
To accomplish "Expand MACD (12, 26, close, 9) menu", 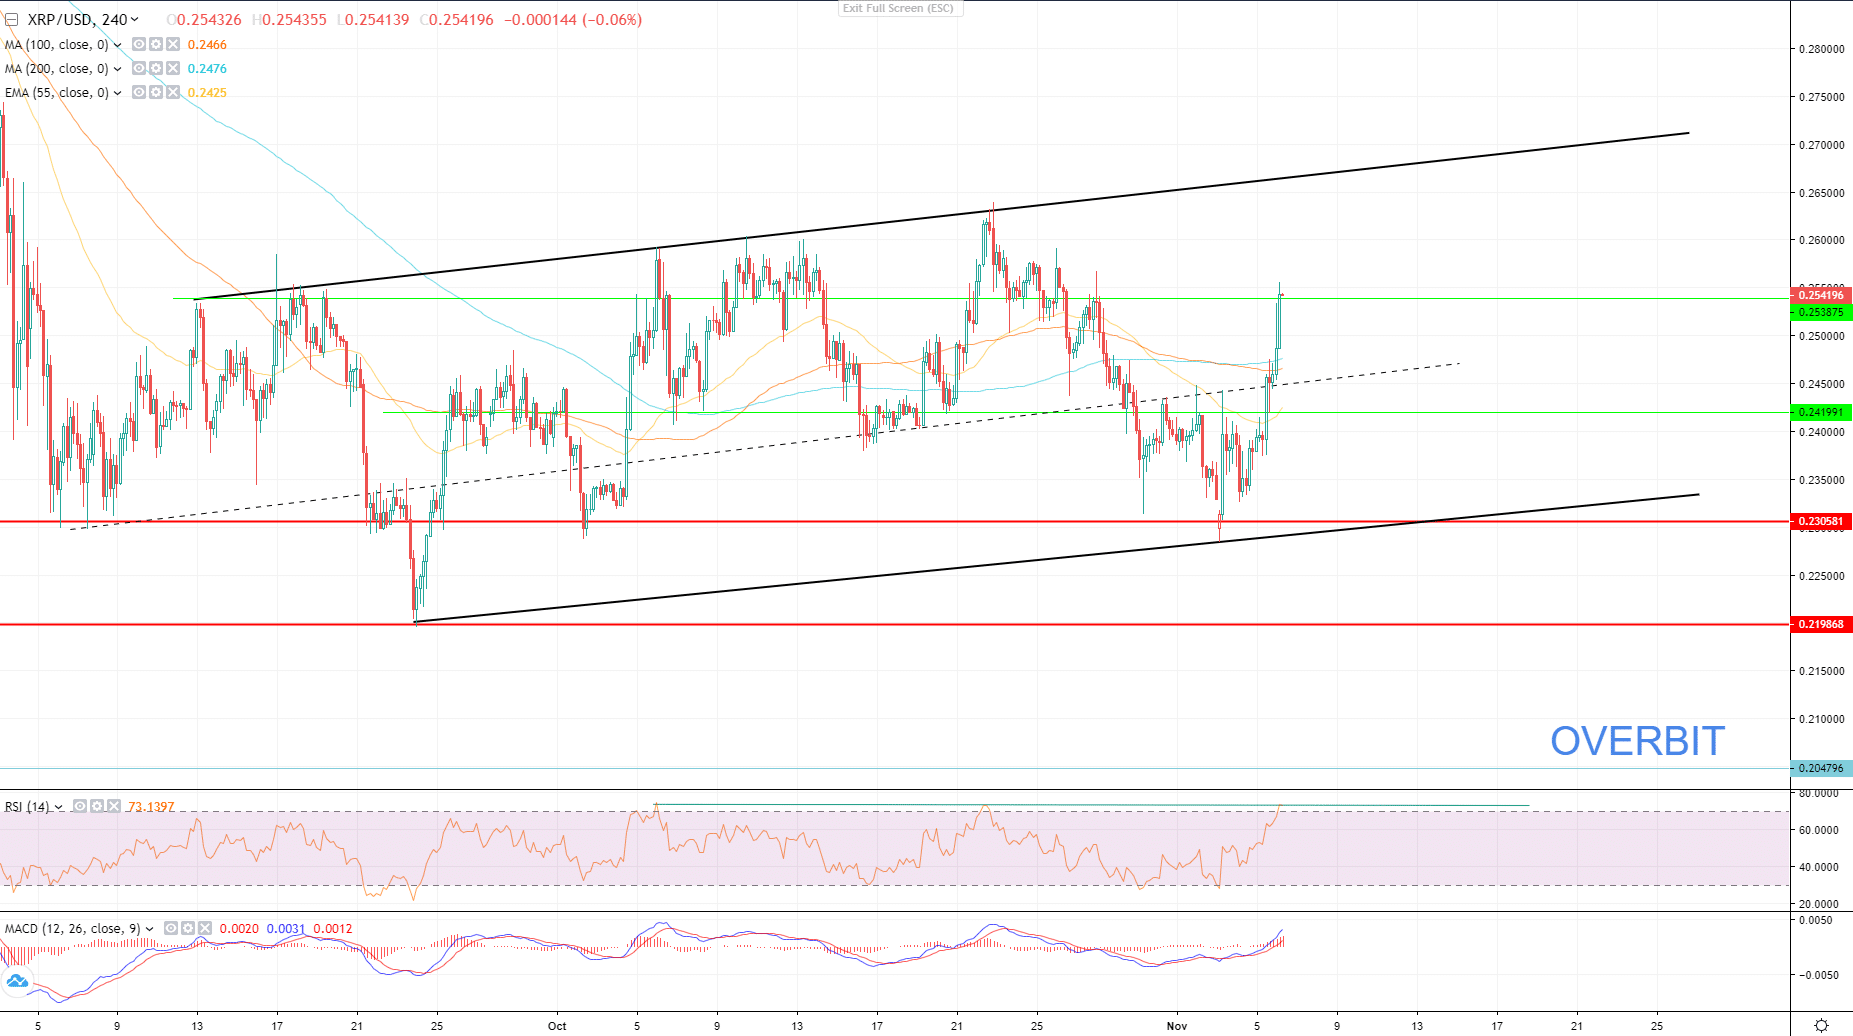I will [x=150, y=929].
